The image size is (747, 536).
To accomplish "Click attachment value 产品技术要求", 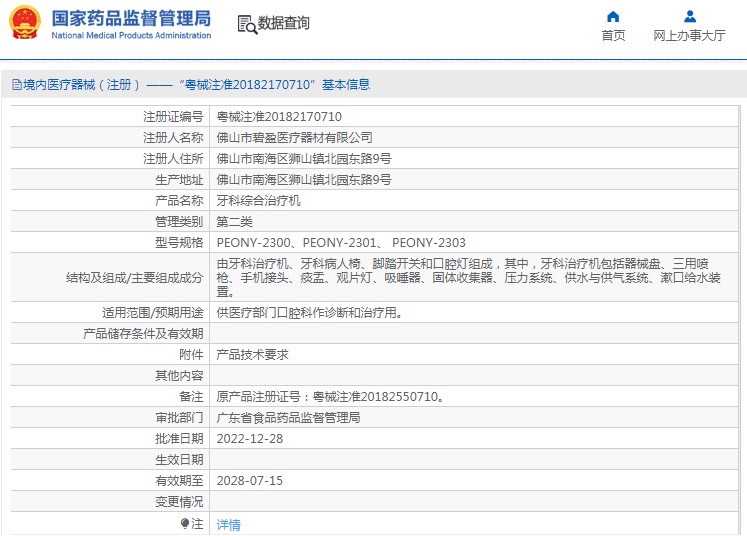I will 252,354.
